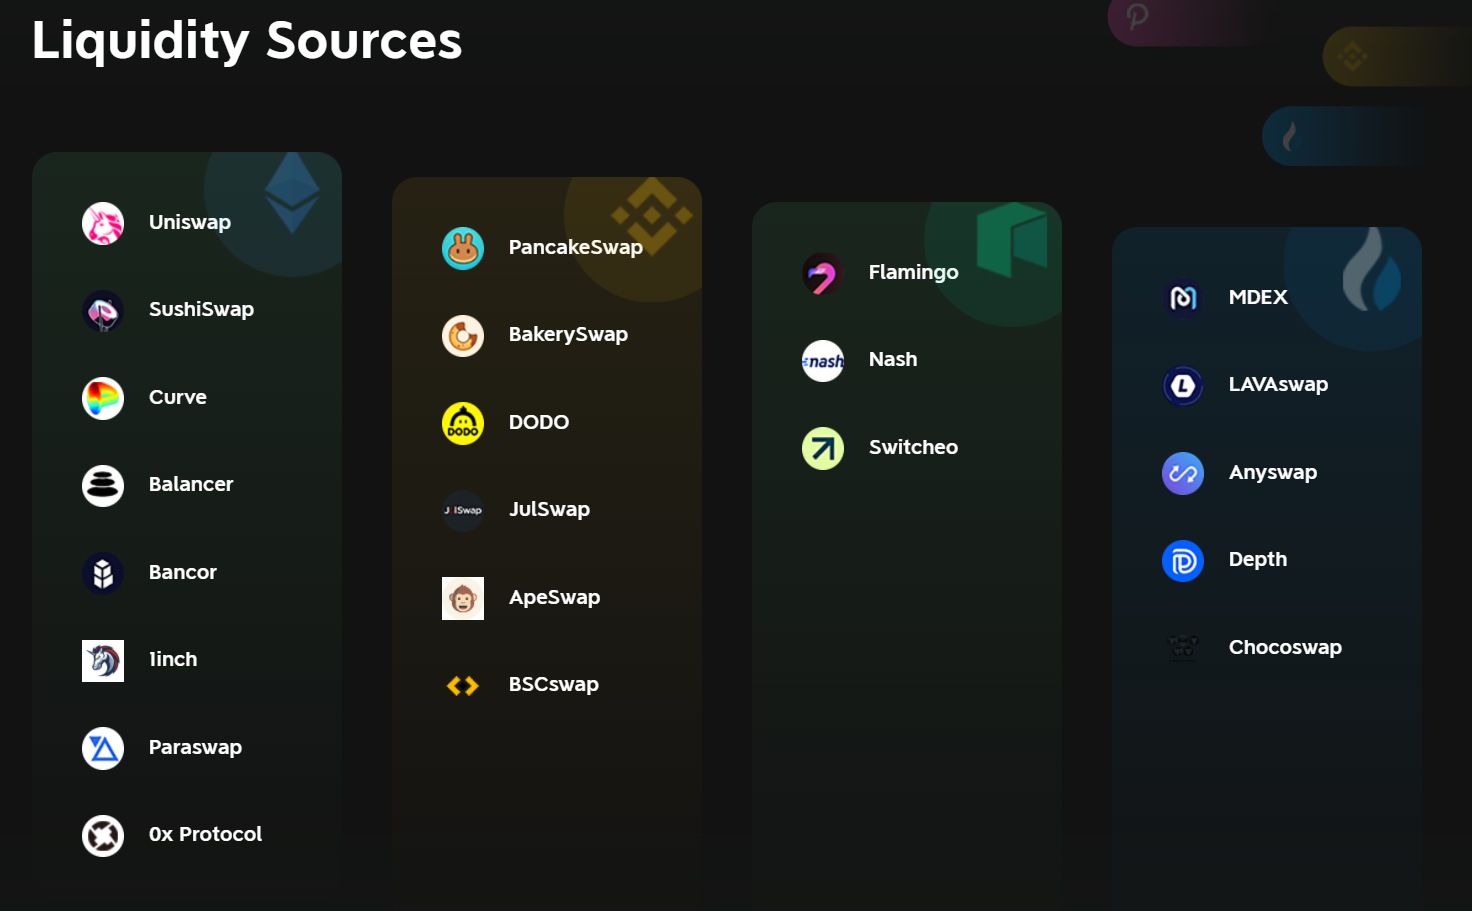
Task: Click the Huobi flame logo on fourth card
Action: 1372,270
